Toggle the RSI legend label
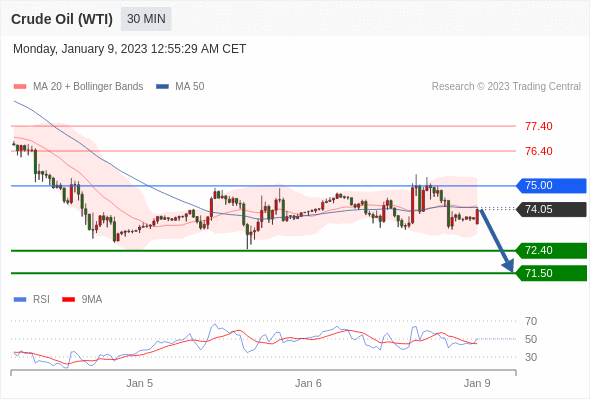The height and width of the screenshot is (400, 590). click(x=41, y=300)
